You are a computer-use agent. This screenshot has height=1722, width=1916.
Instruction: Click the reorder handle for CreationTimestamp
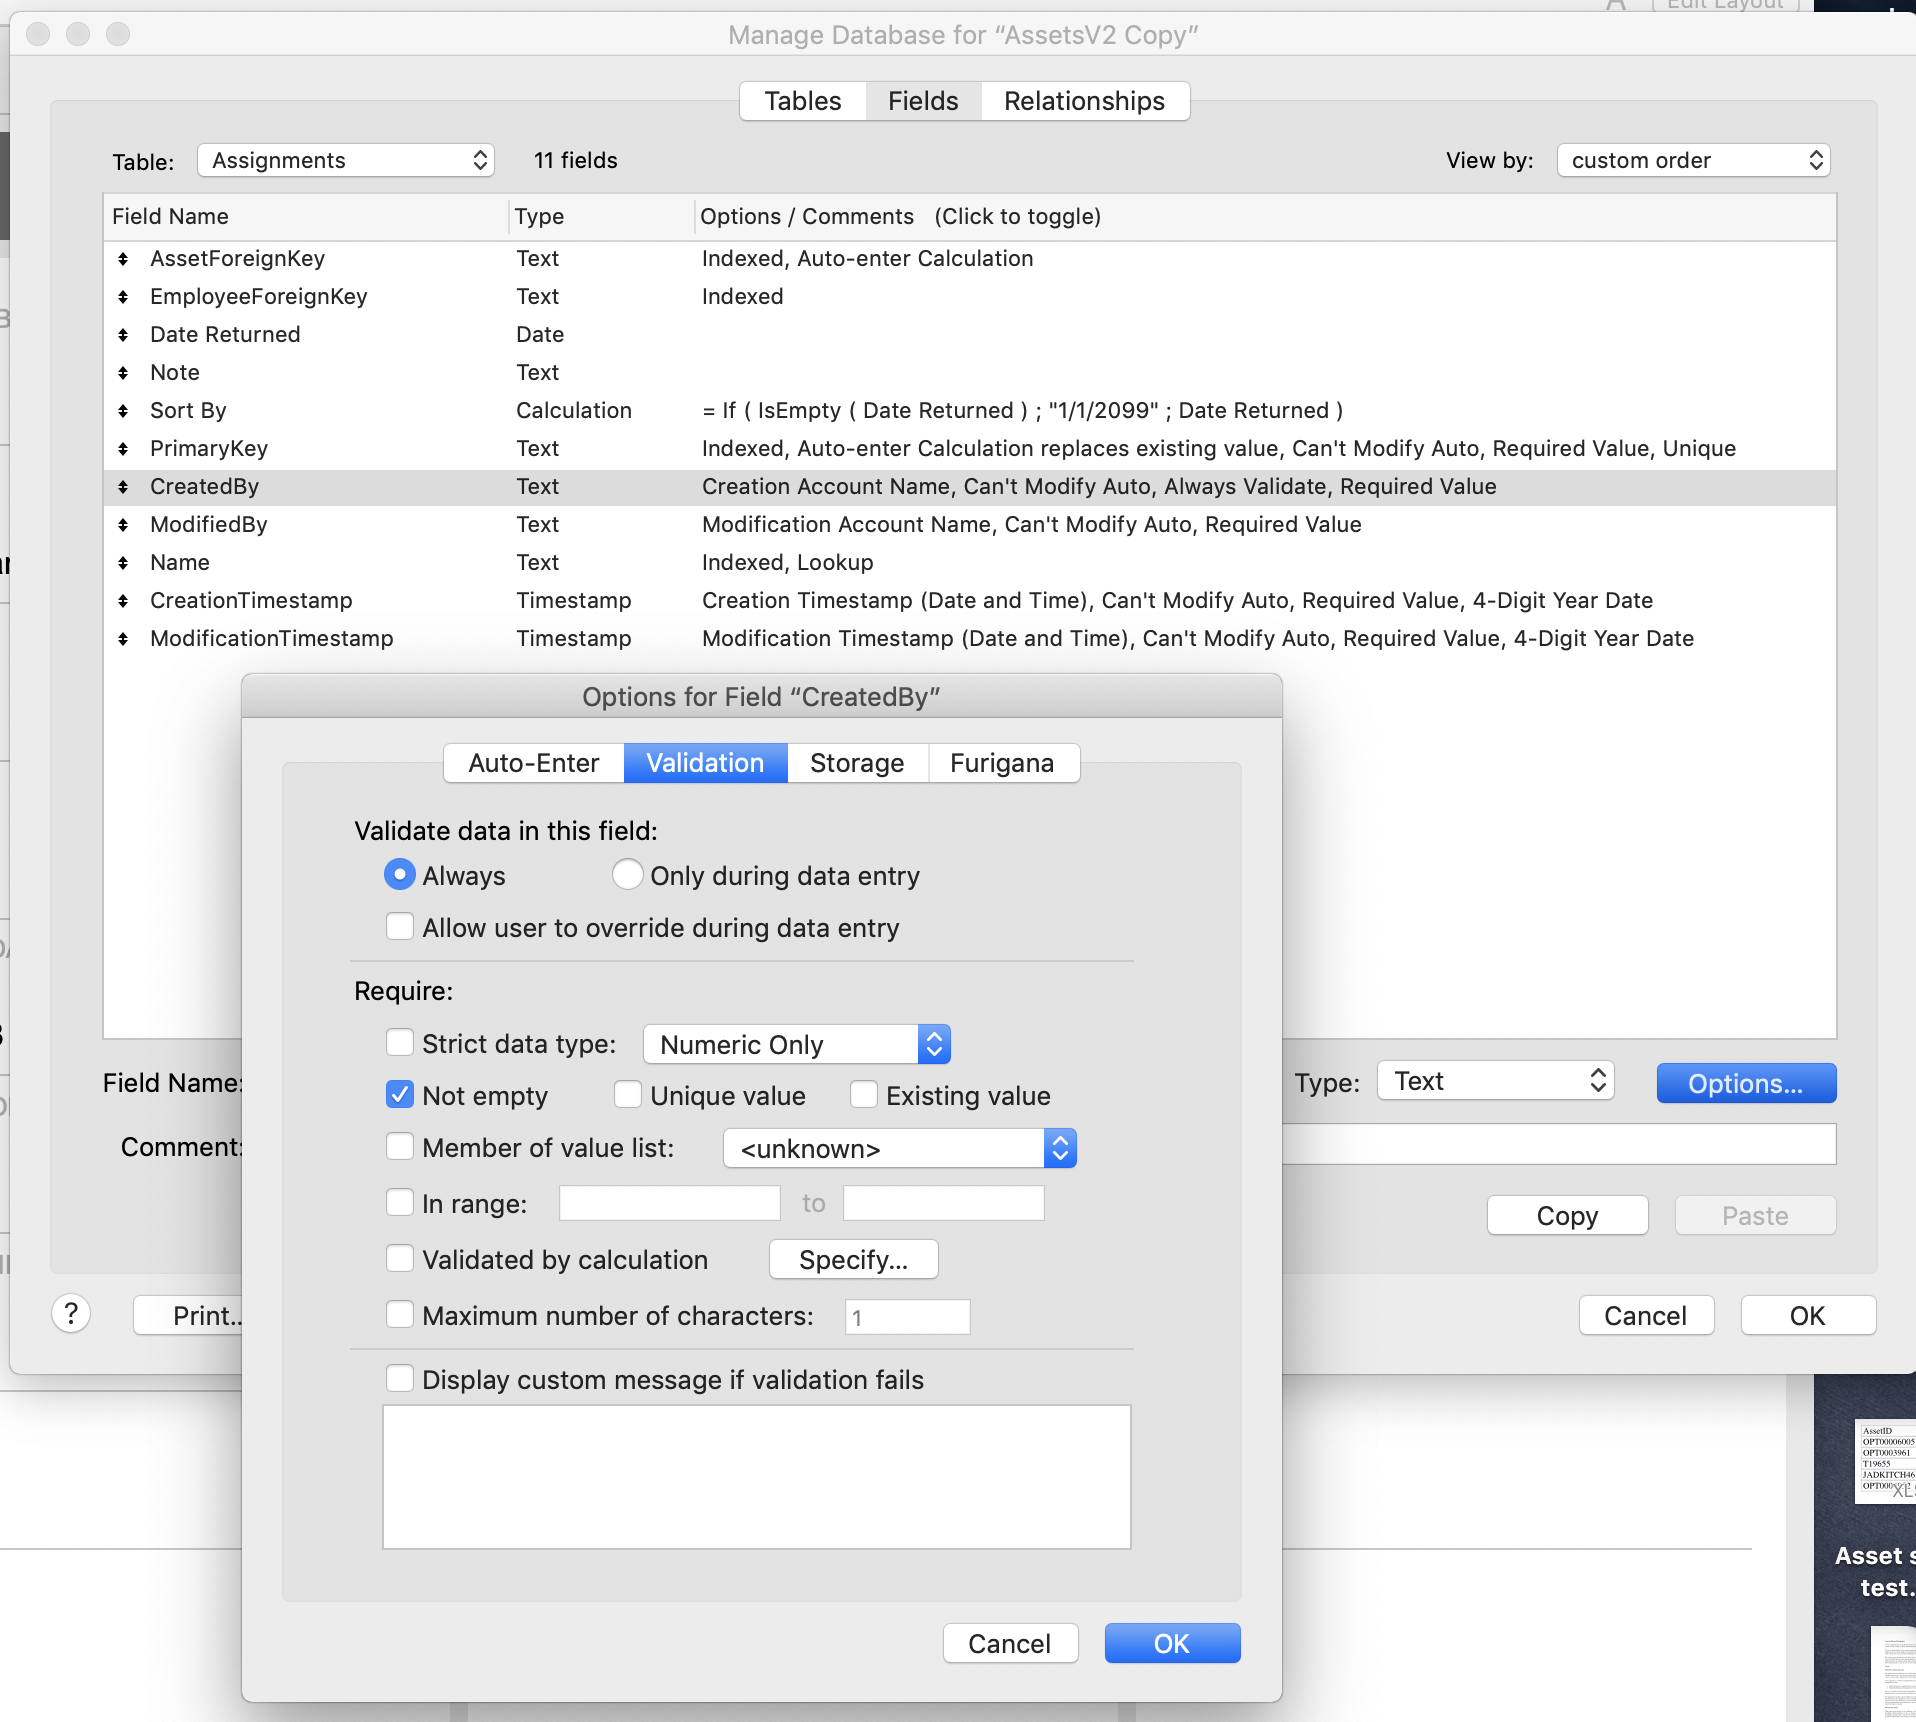[123, 601]
